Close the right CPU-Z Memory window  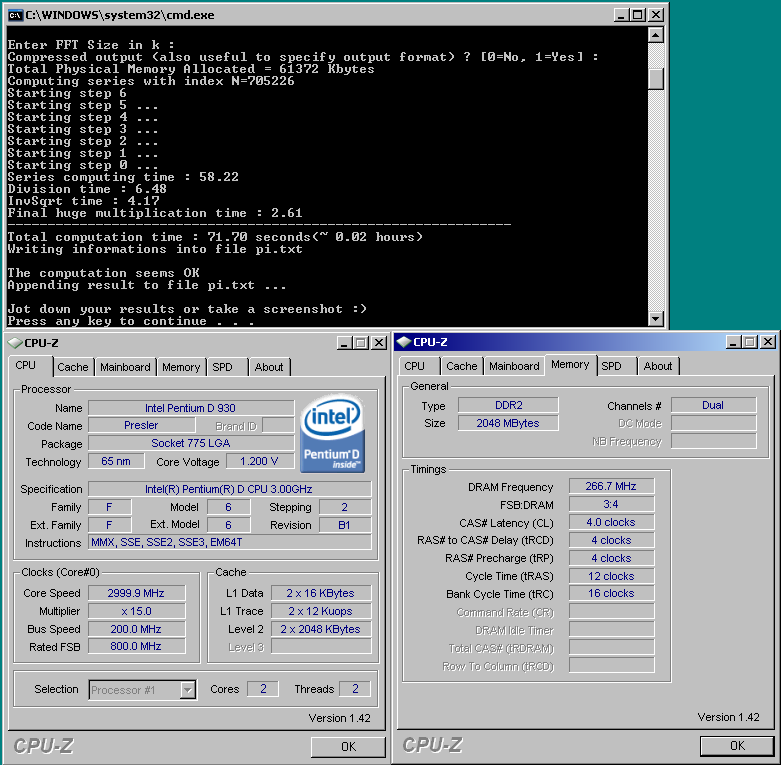click(x=768, y=342)
